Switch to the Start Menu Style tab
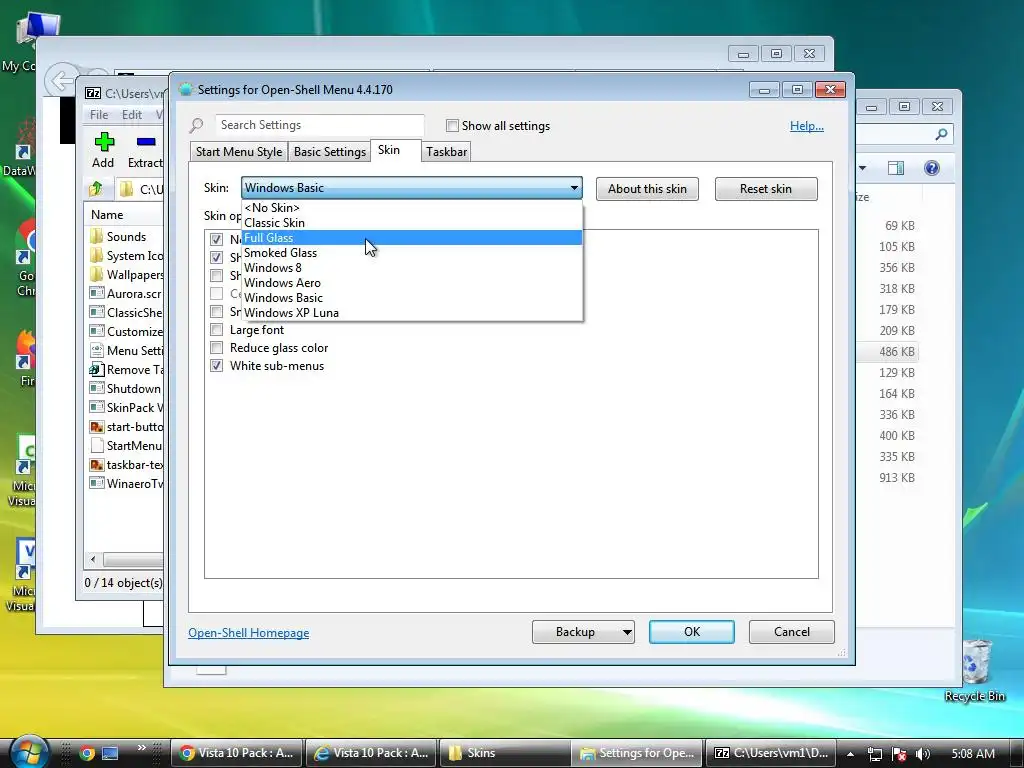 [238, 152]
